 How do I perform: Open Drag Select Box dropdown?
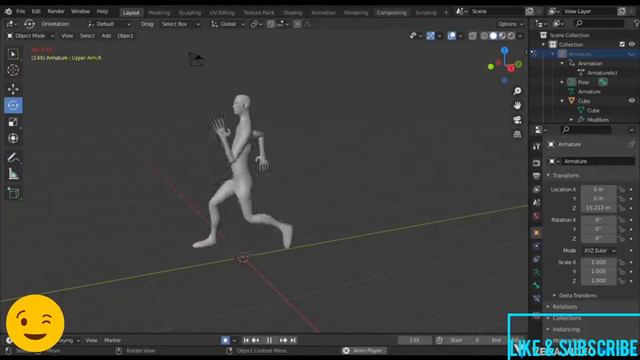tap(180, 24)
